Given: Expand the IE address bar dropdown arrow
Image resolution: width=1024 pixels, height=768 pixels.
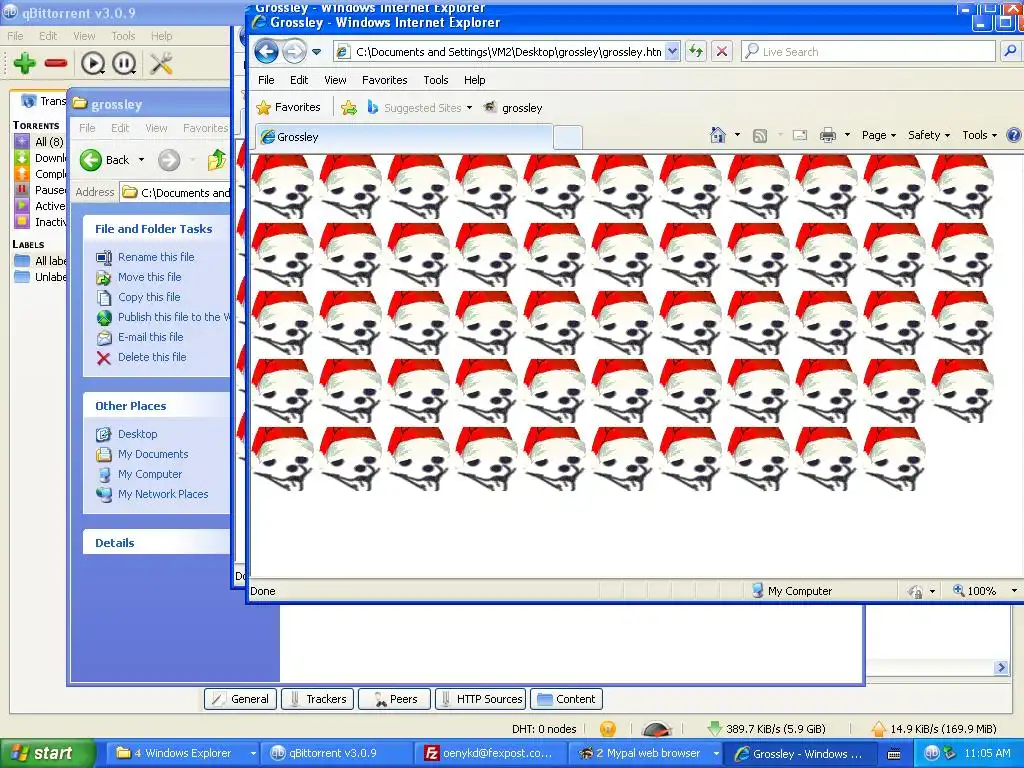Looking at the screenshot, I should coord(672,52).
